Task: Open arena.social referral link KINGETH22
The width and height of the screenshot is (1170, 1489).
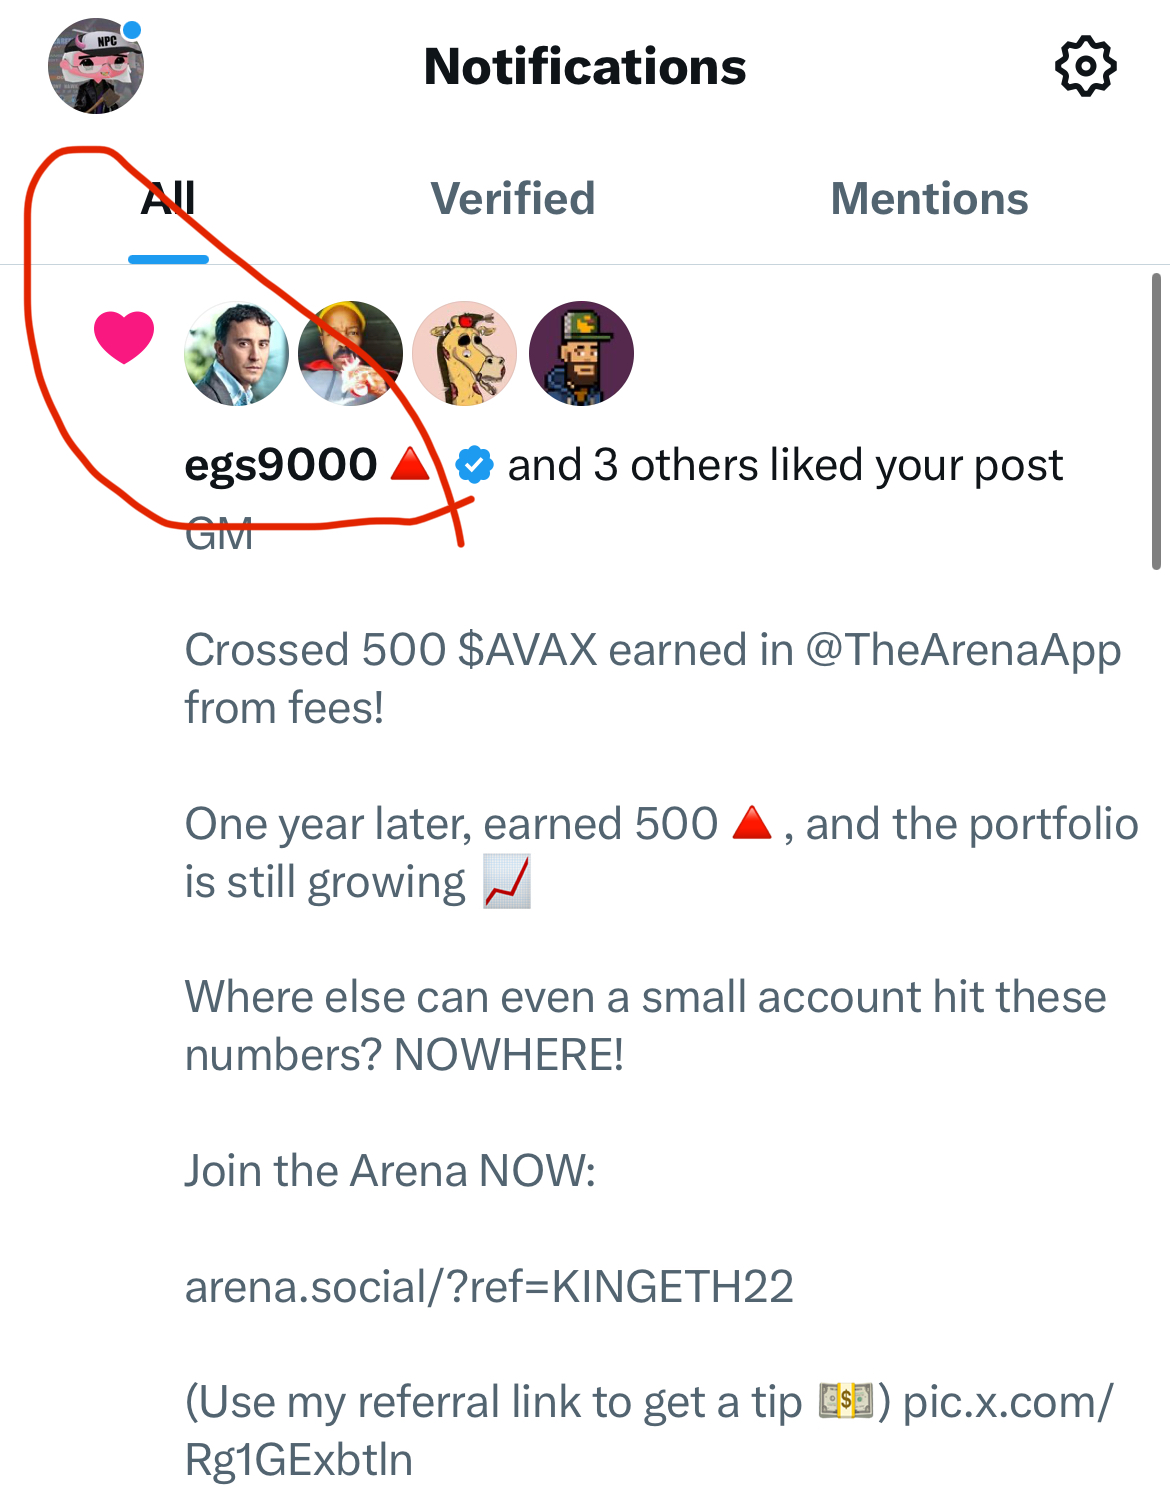Action: (x=489, y=1287)
